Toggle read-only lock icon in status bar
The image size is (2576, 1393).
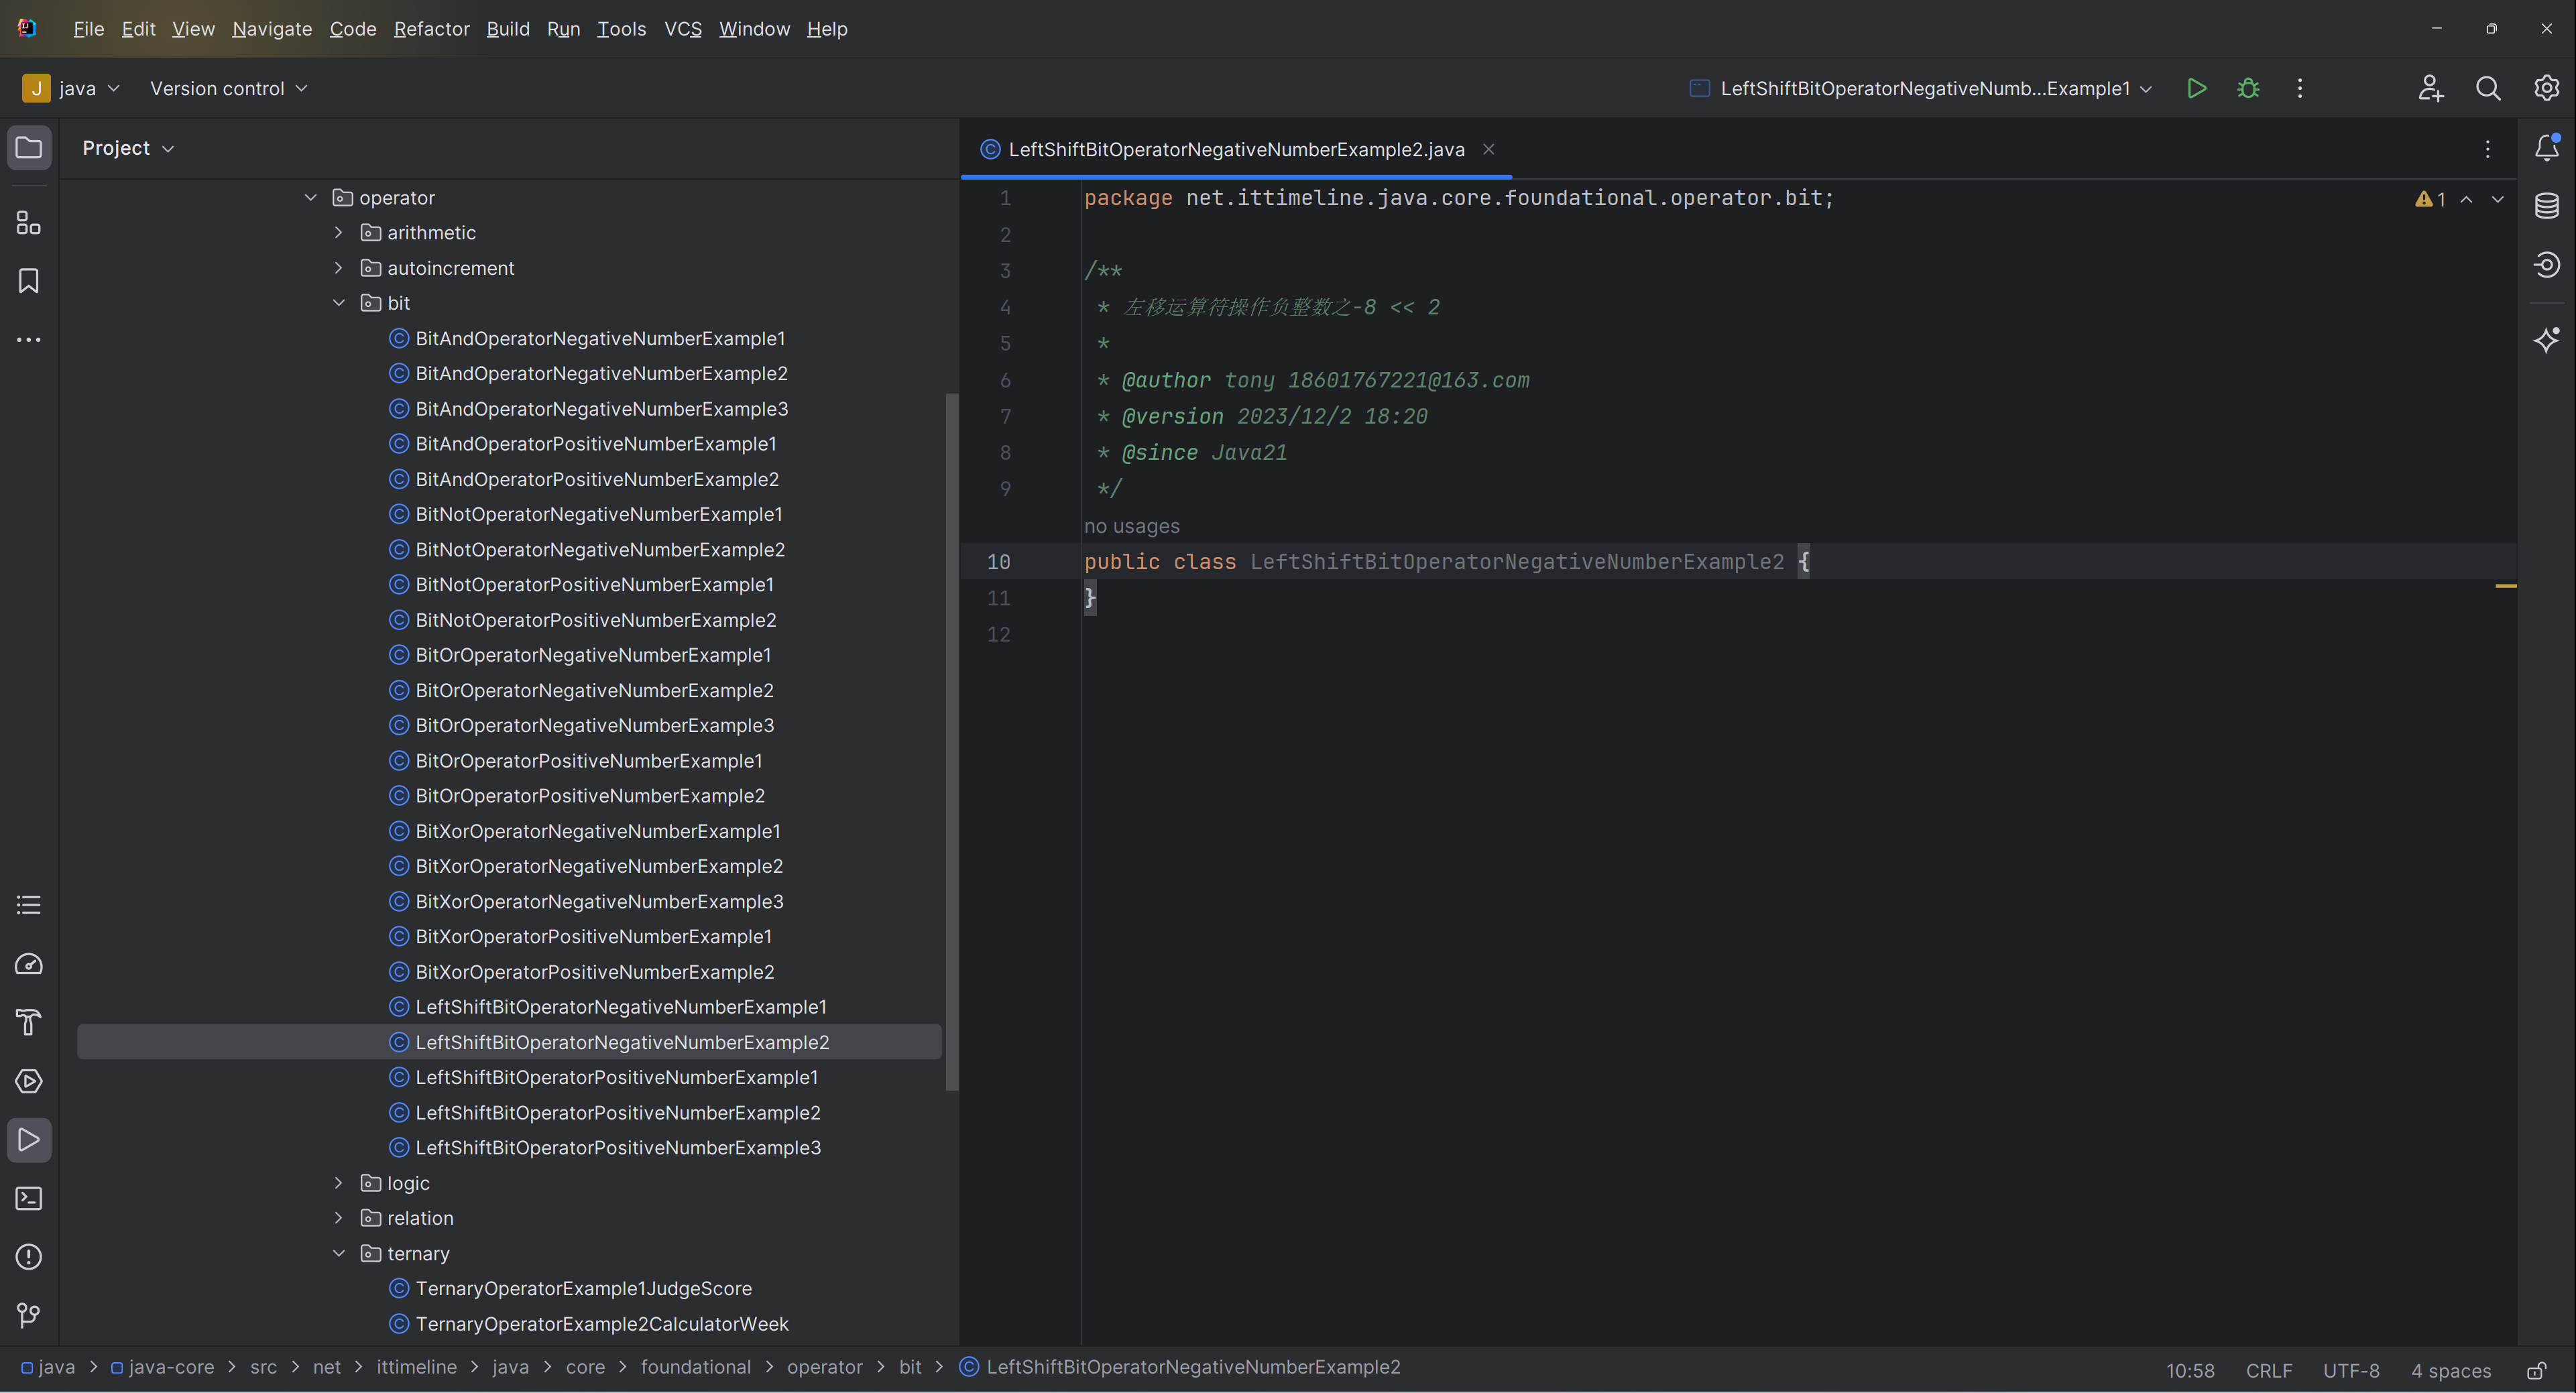2536,1370
